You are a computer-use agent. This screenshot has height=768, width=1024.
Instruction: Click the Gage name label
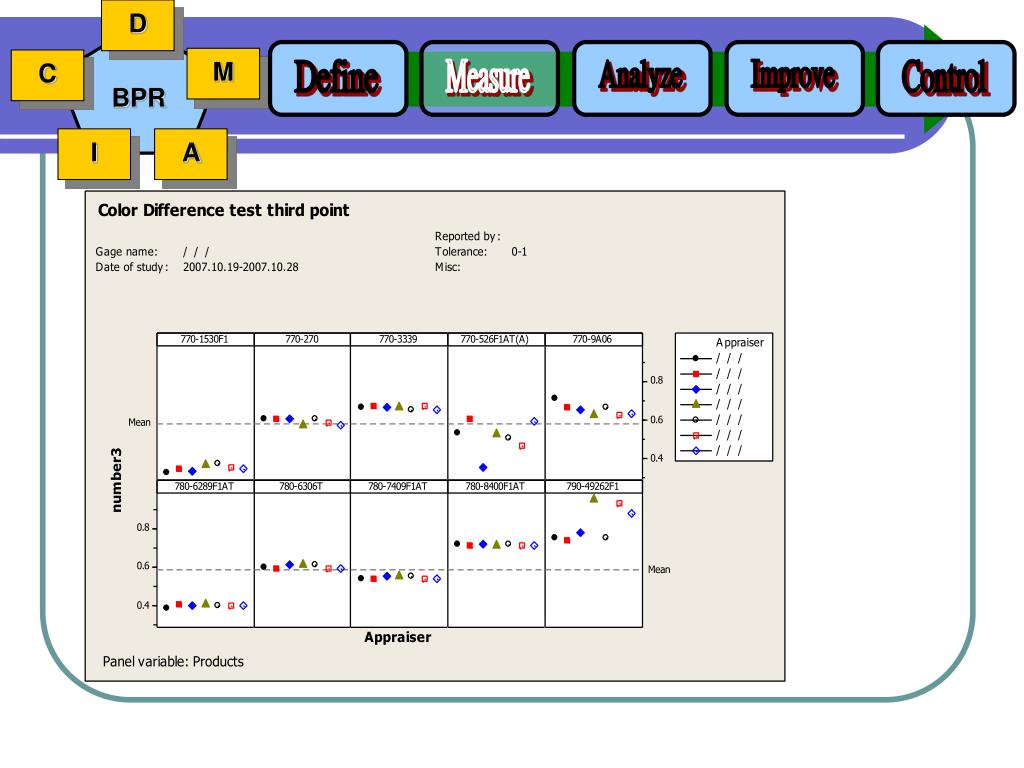point(127,252)
